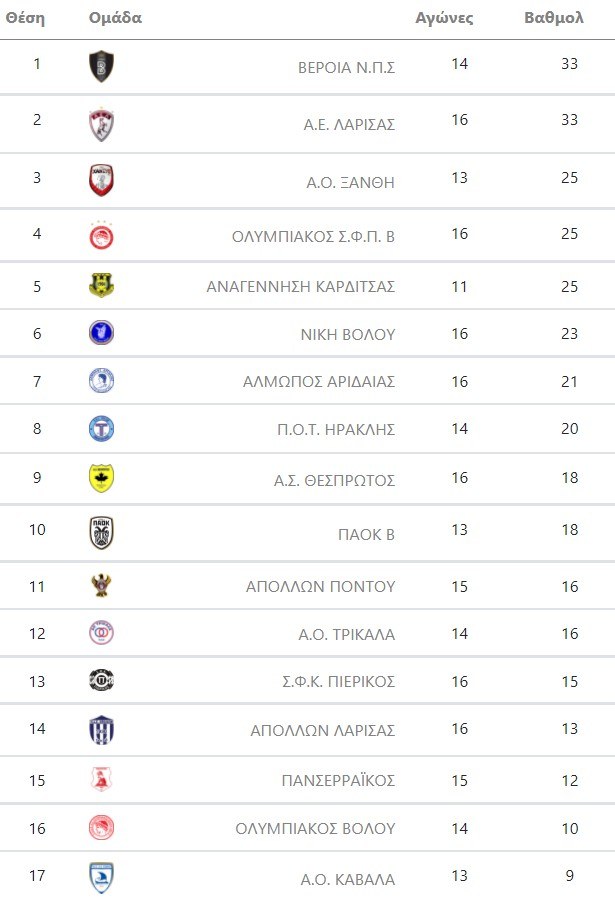Open the ΑΛΜΩΠΟΣ ΑΡΙΔΑΙΑΣ team name
Viewport: 615px width, 904px height.
click(319, 382)
